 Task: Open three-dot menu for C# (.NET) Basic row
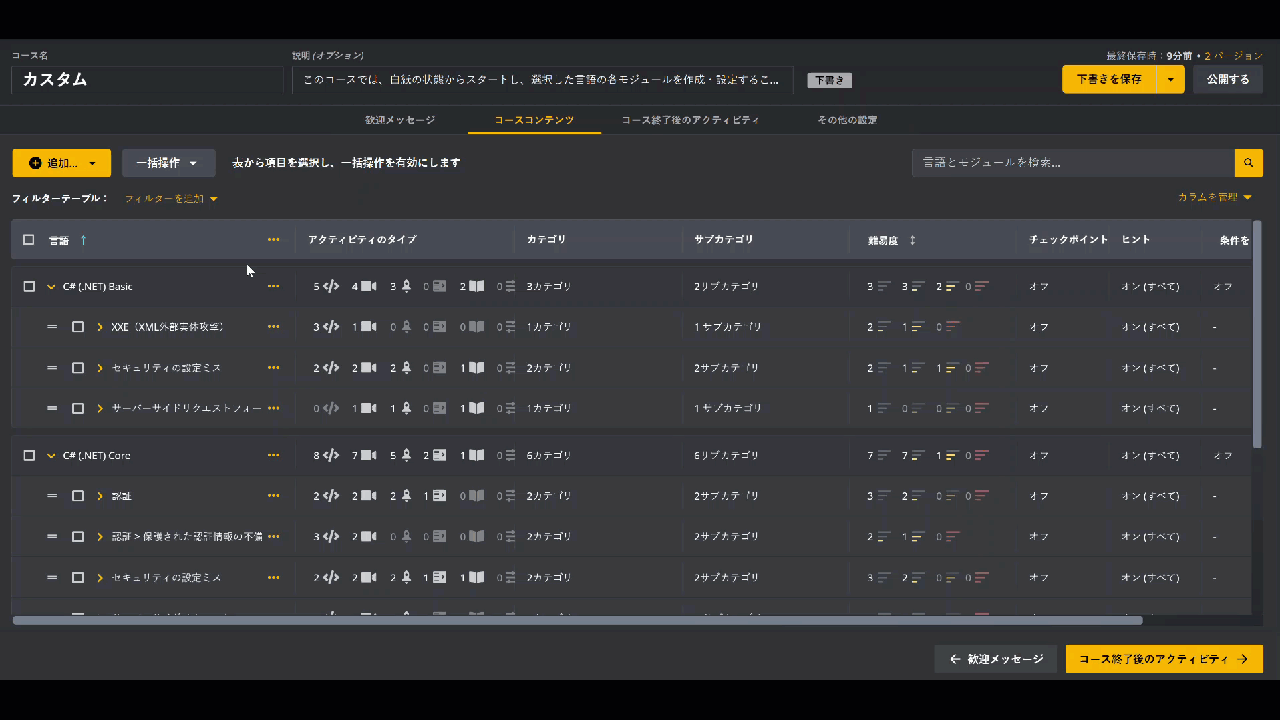coord(273,286)
